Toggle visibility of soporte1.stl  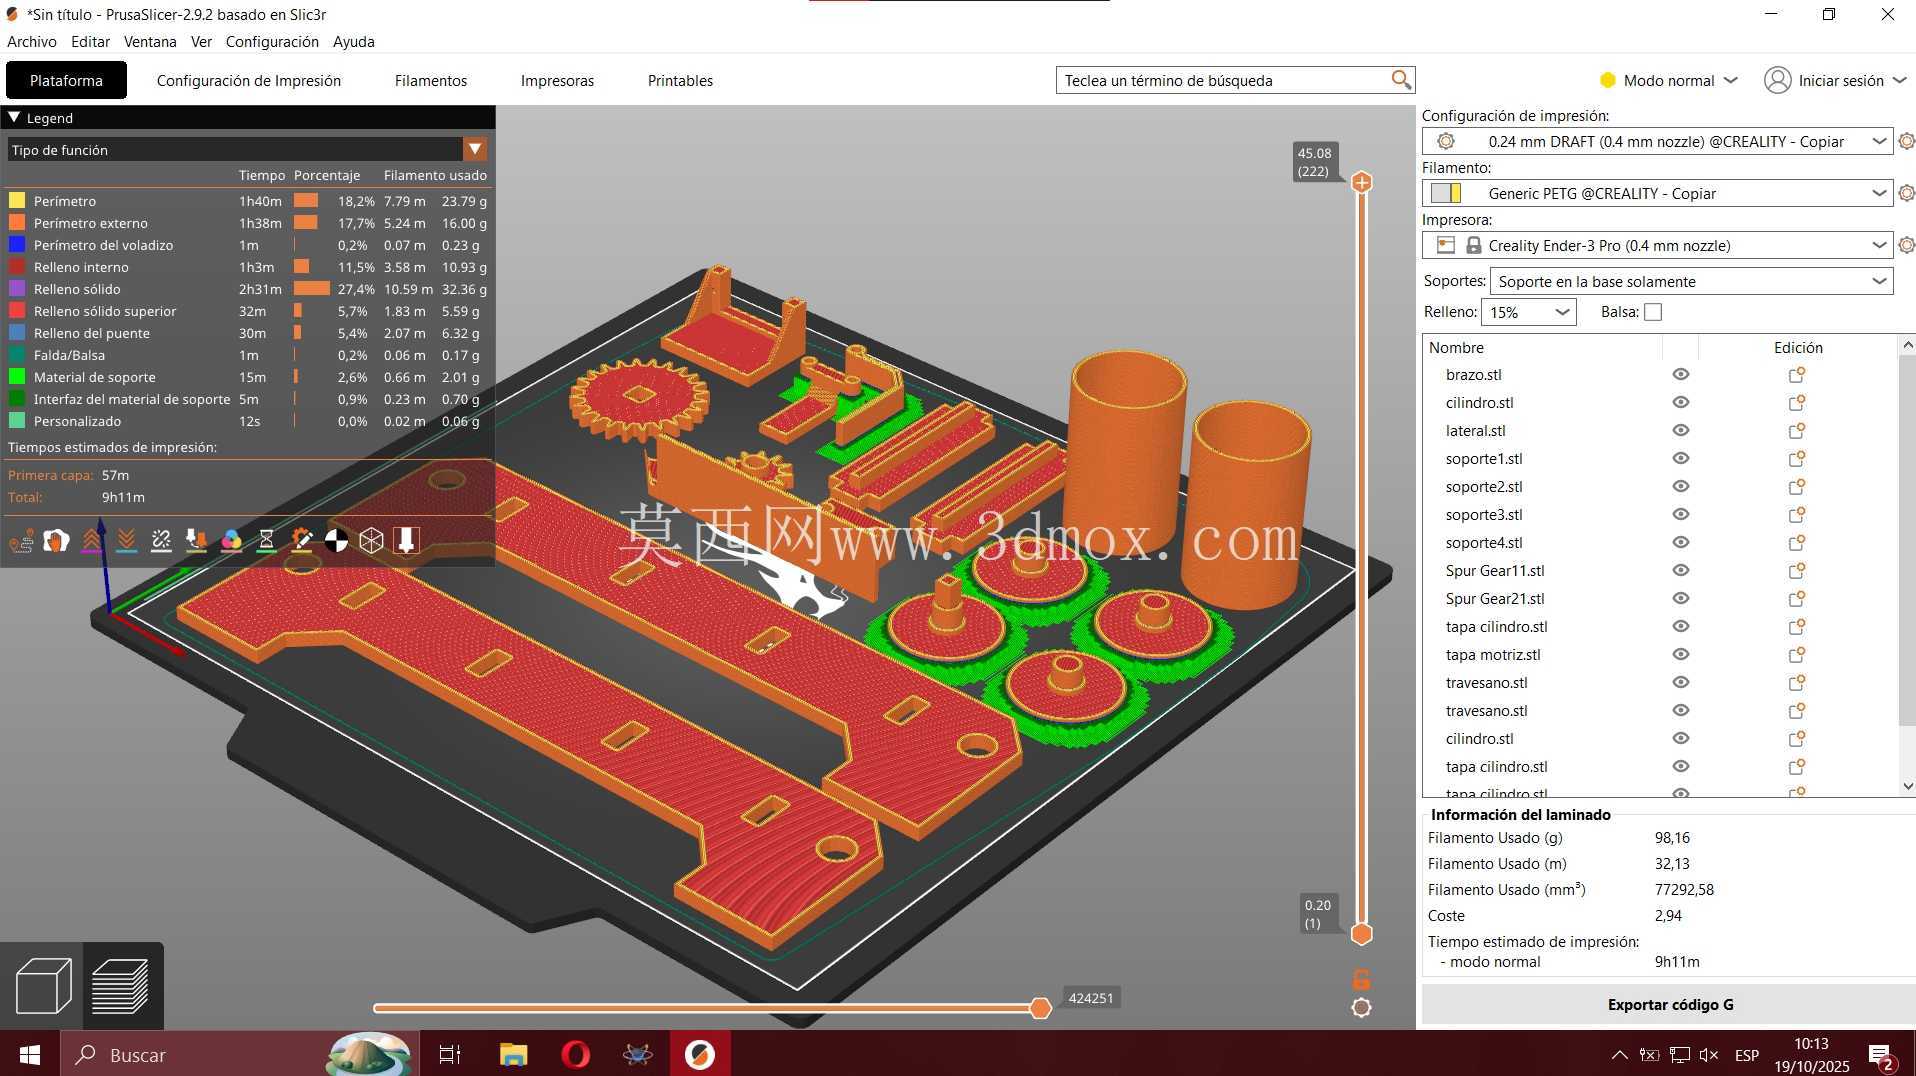pyautogui.click(x=1681, y=459)
